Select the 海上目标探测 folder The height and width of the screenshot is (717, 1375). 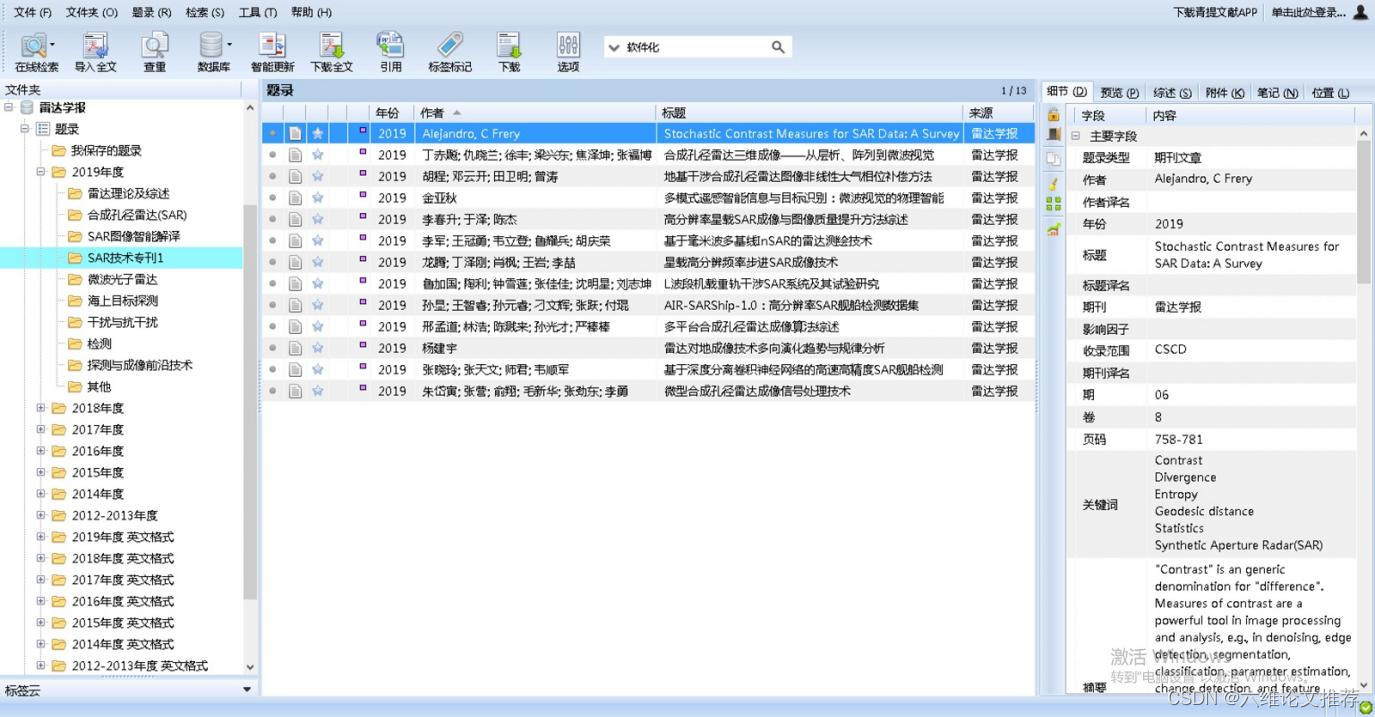[x=122, y=301]
